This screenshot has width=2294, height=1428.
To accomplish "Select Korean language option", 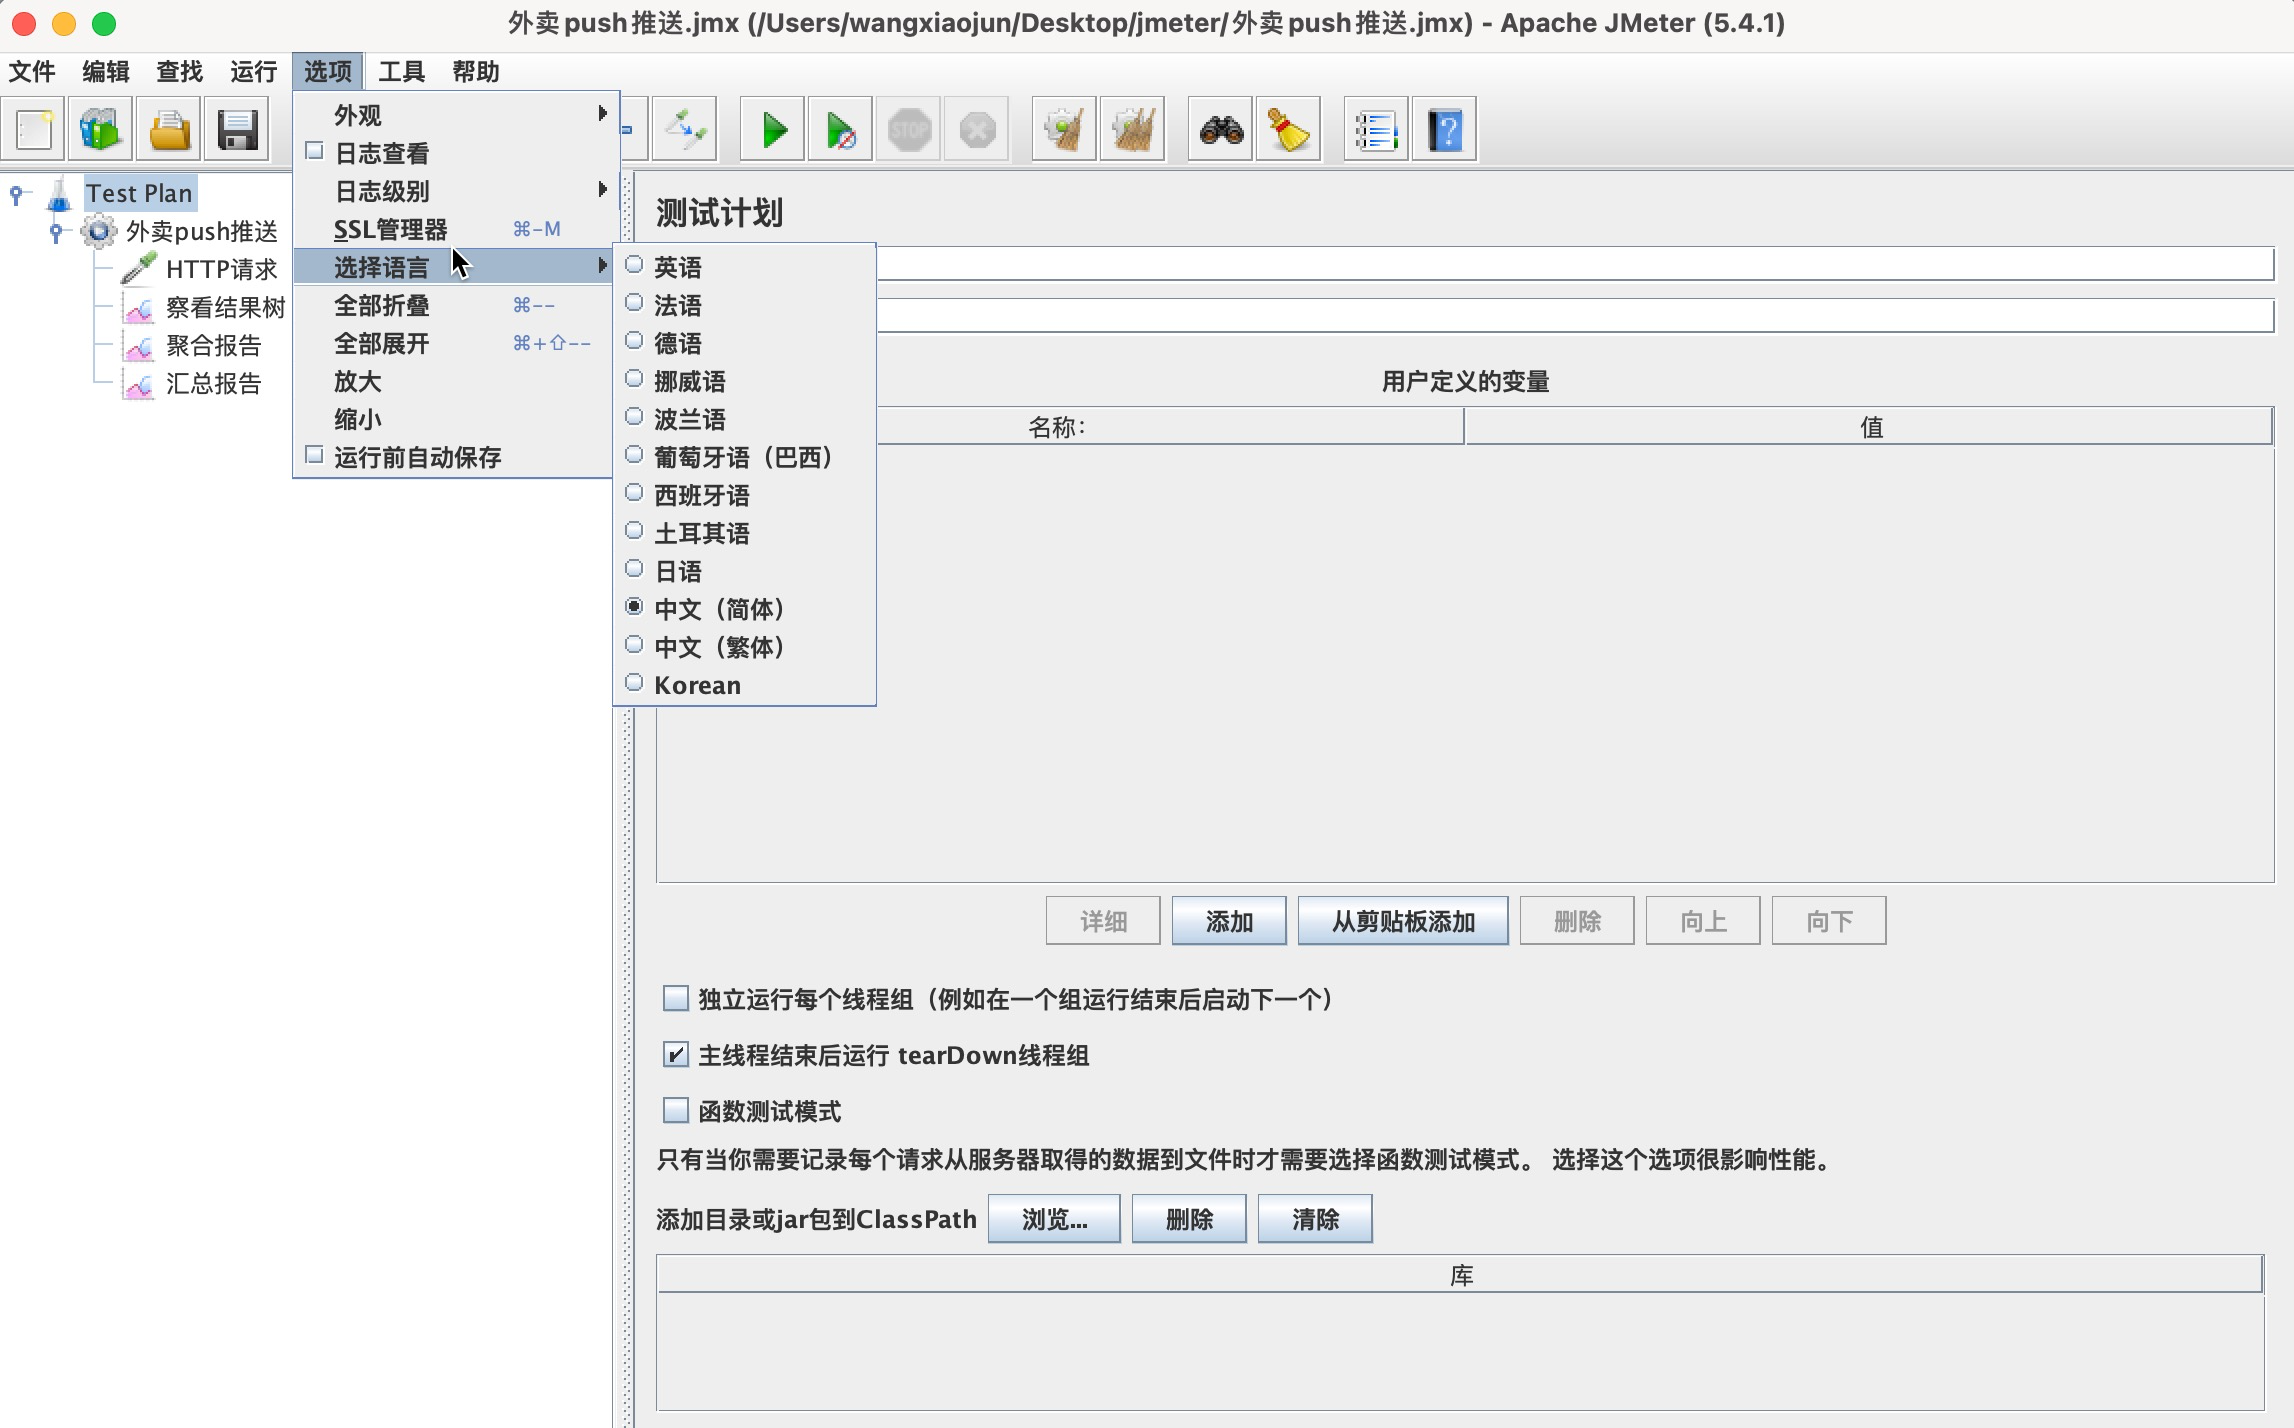I will [x=697, y=685].
